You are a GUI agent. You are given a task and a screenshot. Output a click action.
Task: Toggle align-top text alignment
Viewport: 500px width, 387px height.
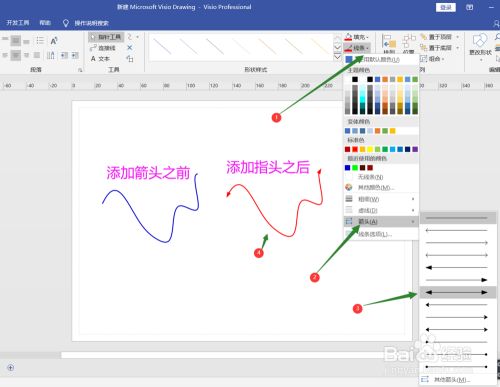click(x=5, y=40)
